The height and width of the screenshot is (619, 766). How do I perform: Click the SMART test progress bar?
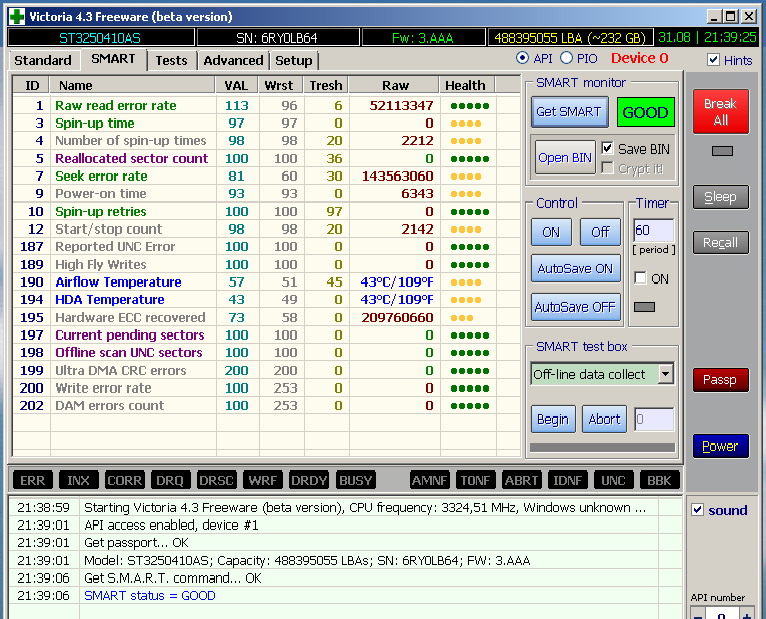[x=602, y=448]
